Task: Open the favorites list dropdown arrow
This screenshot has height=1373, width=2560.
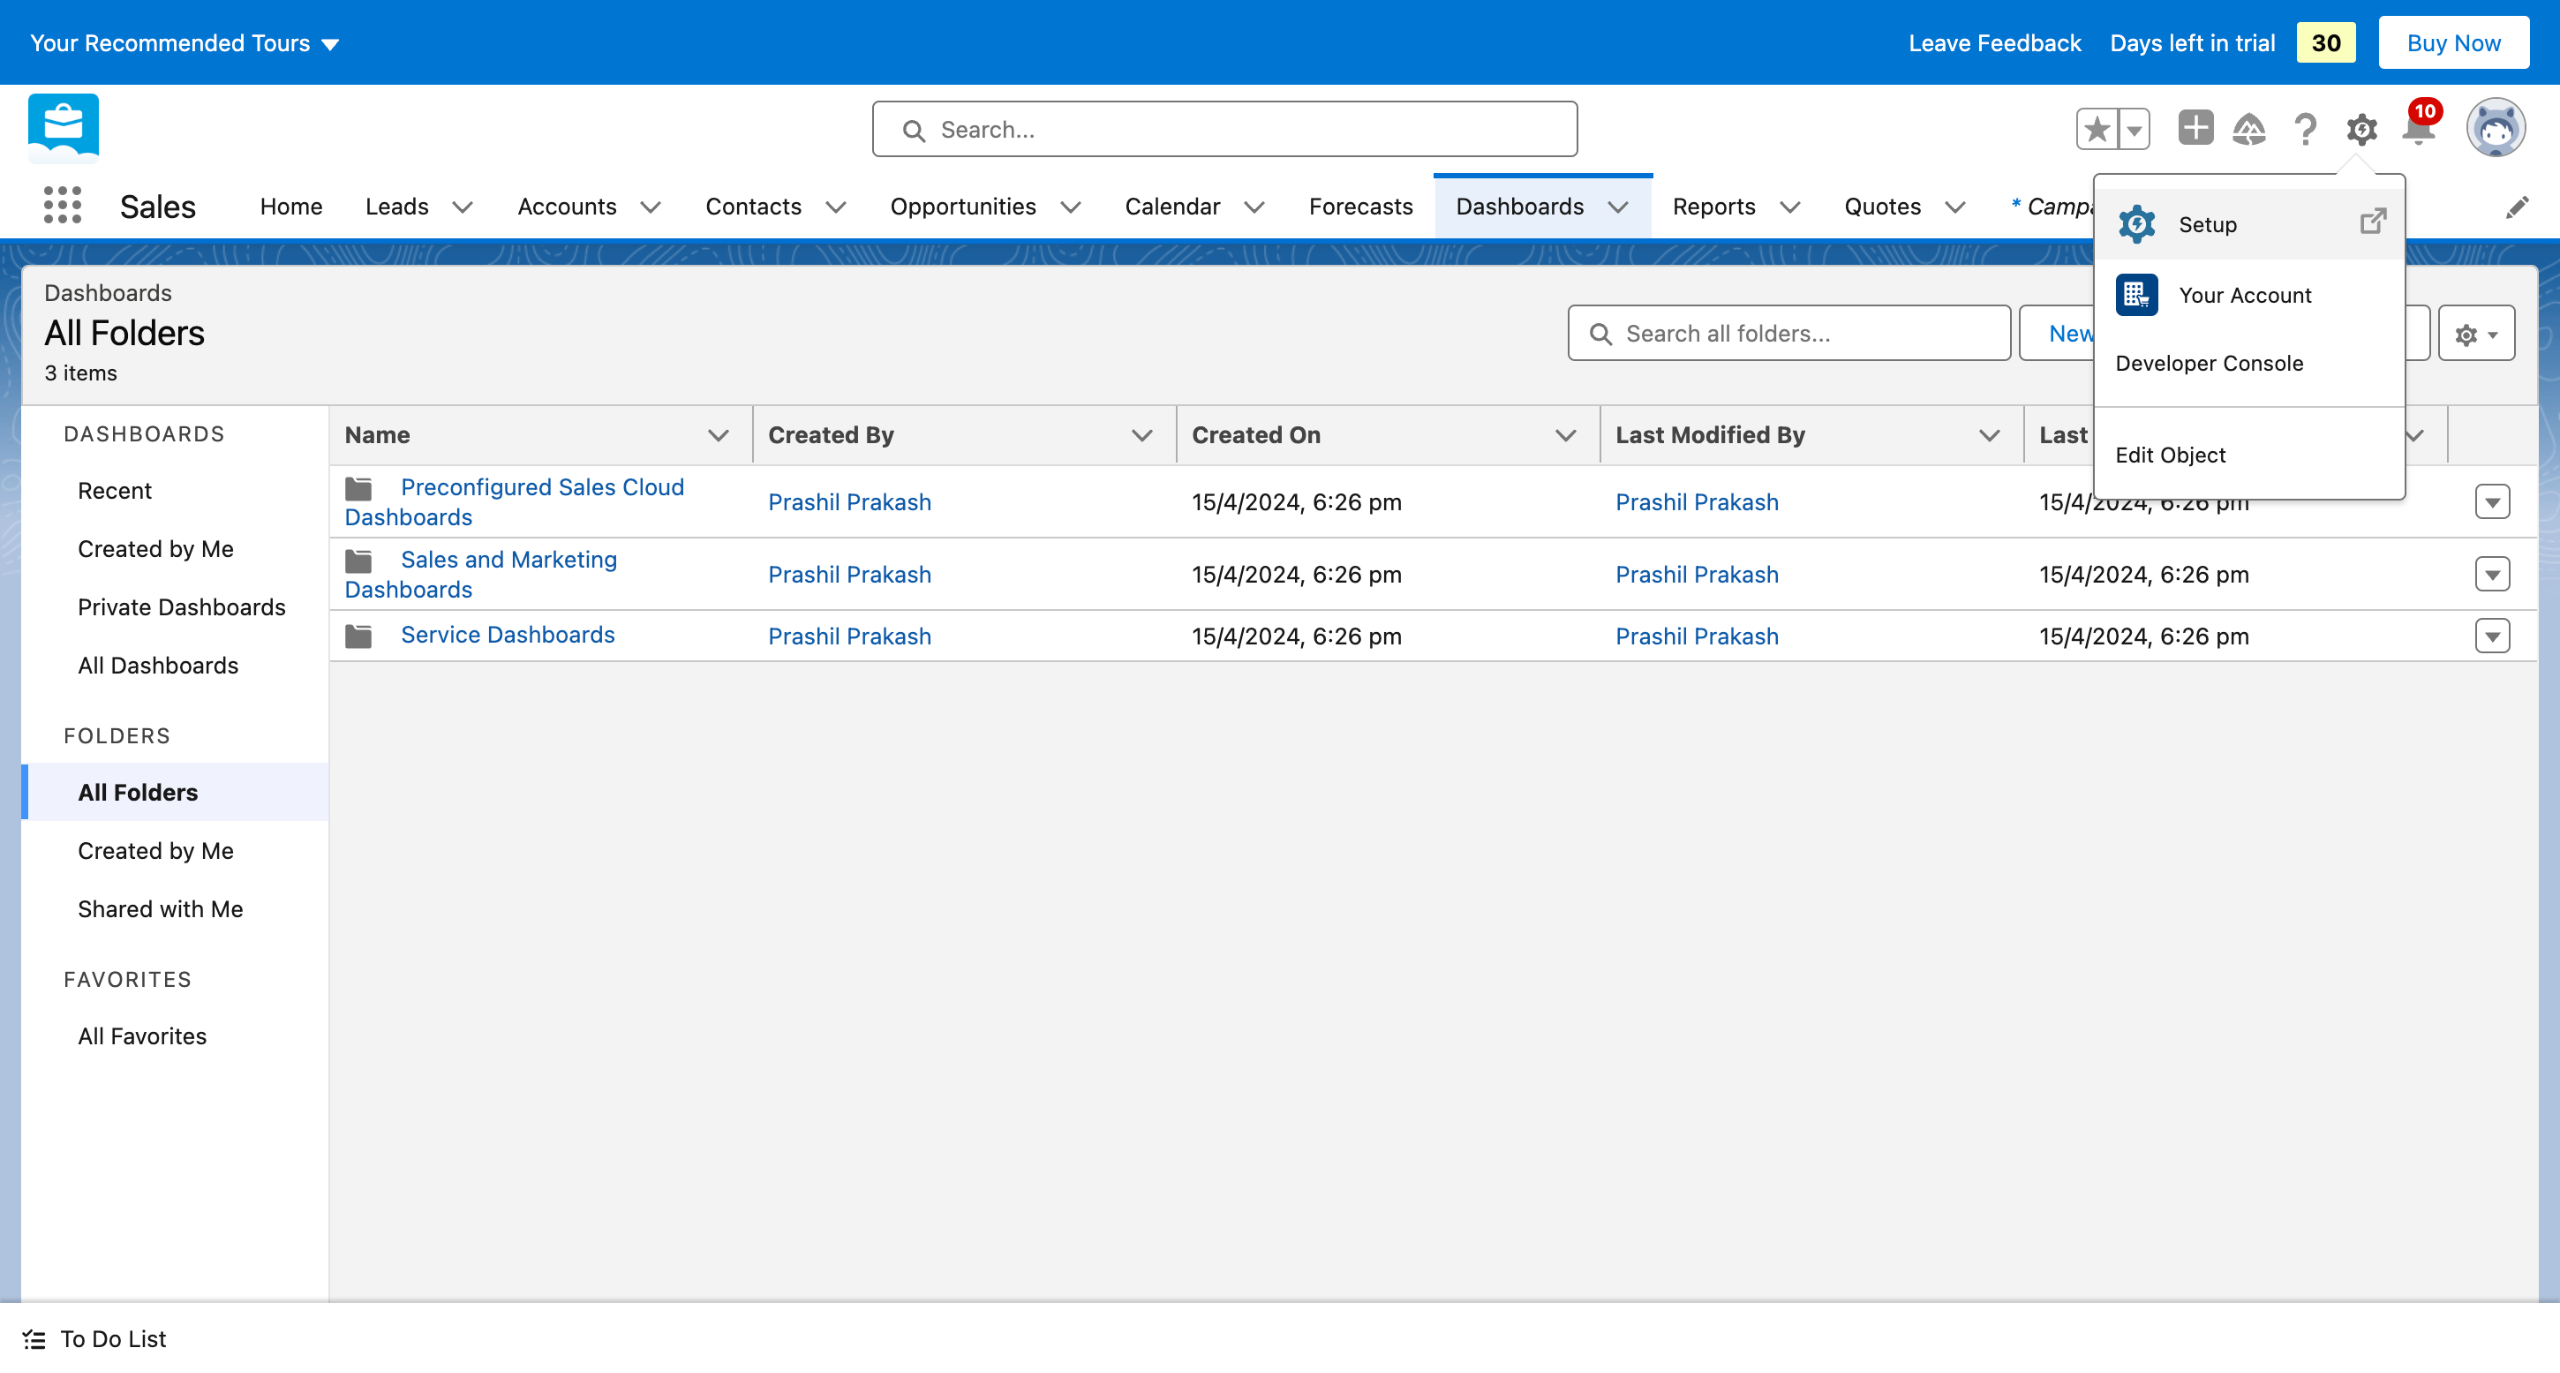Action: click(2134, 129)
